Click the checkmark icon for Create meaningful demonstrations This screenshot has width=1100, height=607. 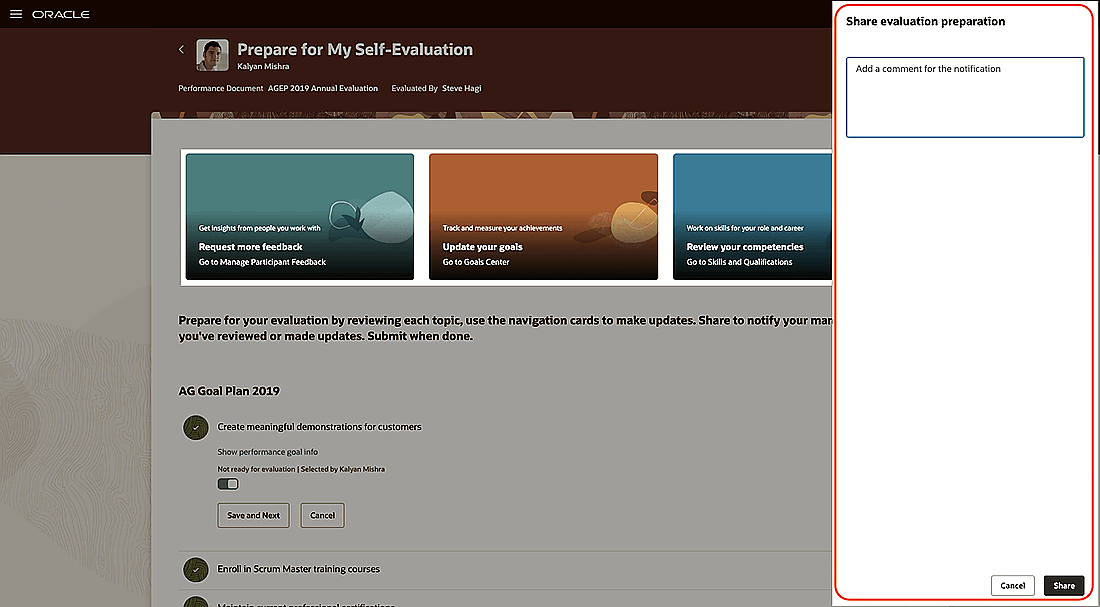pyautogui.click(x=196, y=427)
